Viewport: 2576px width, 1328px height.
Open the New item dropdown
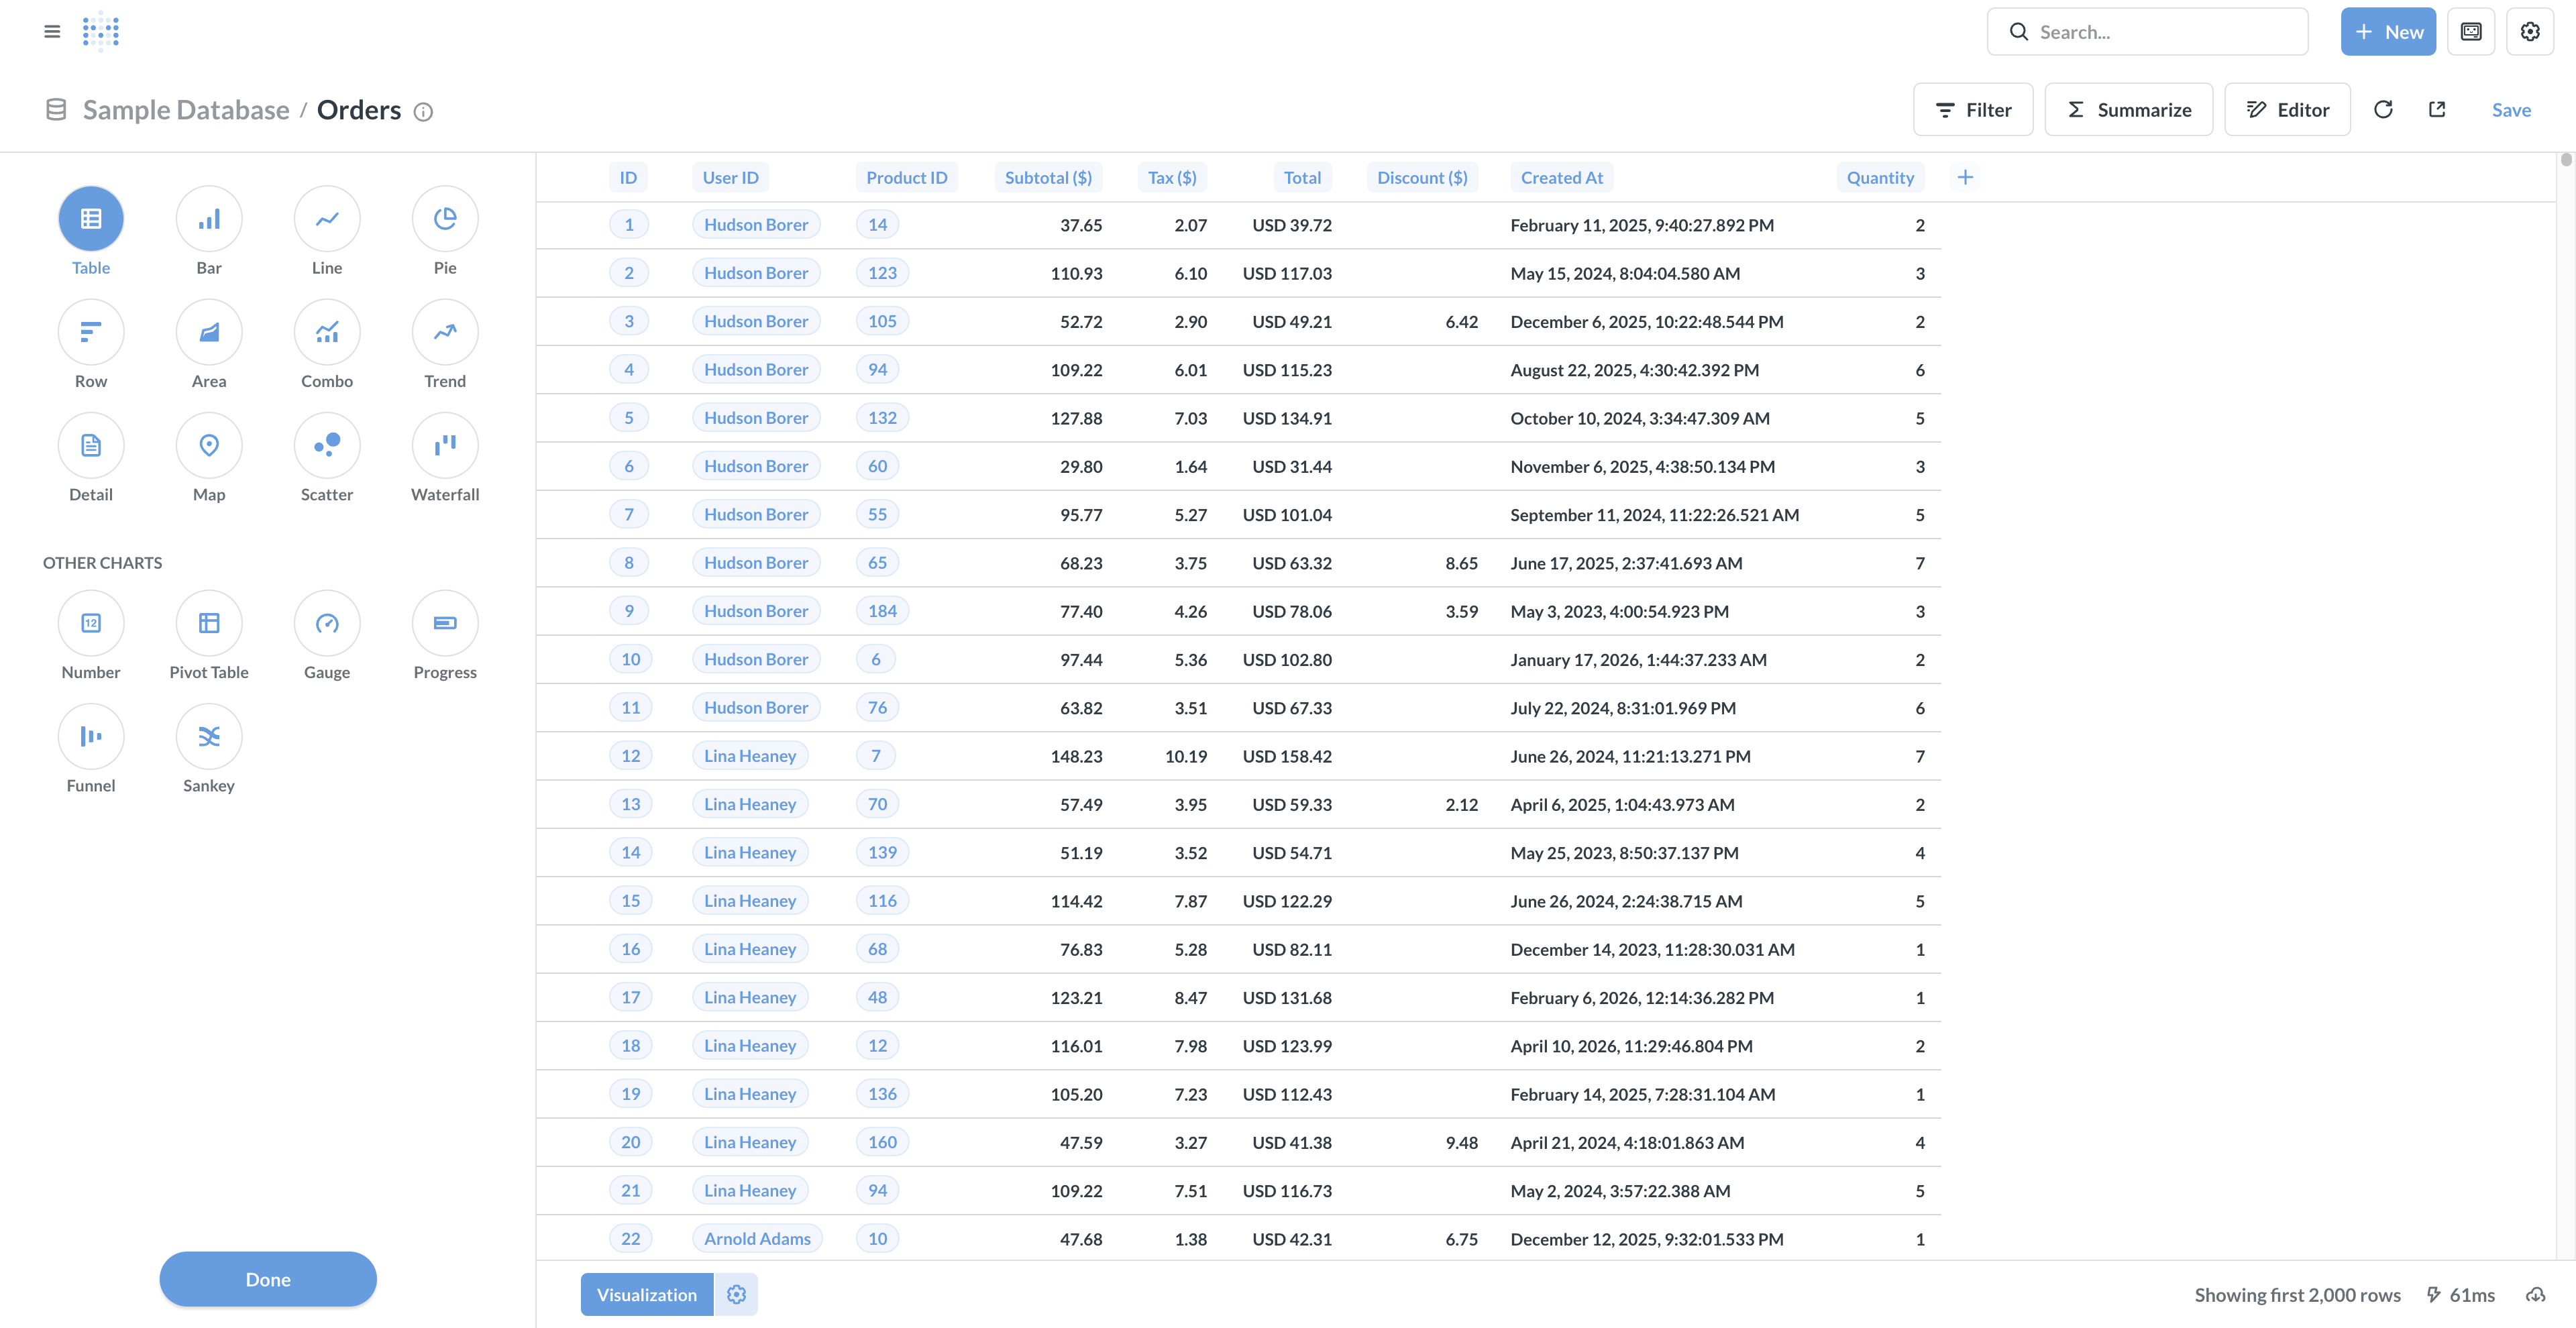point(2388,32)
